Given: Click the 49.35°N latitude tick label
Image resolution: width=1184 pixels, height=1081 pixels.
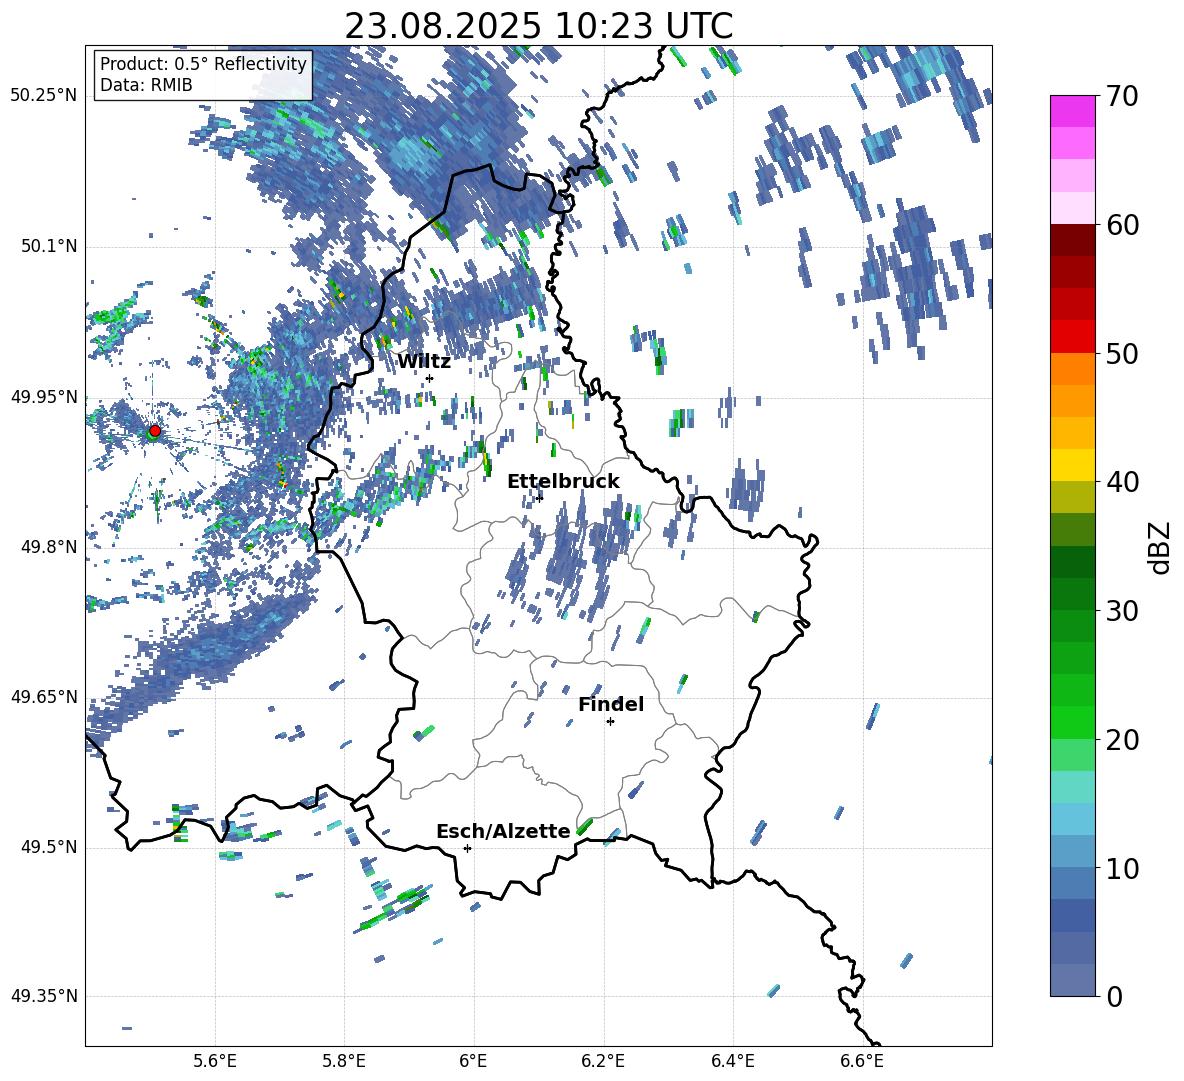Looking at the screenshot, I should click(44, 996).
